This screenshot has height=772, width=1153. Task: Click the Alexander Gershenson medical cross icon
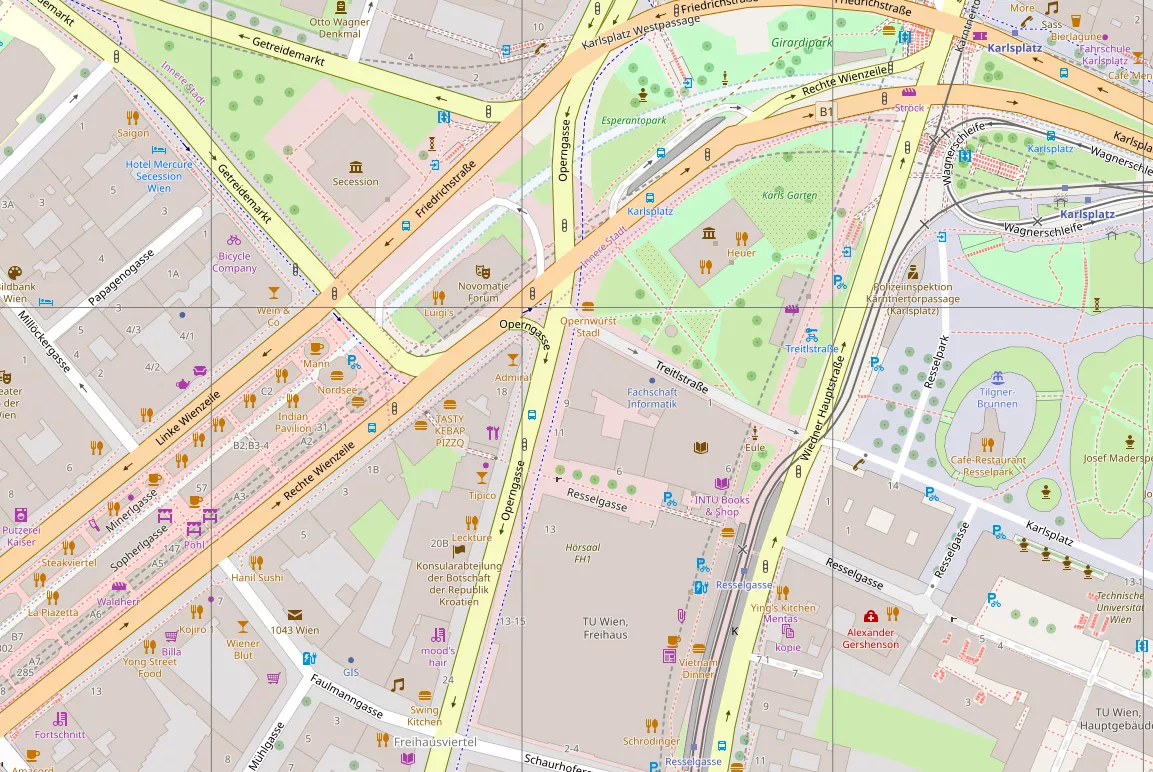(871, 616)
